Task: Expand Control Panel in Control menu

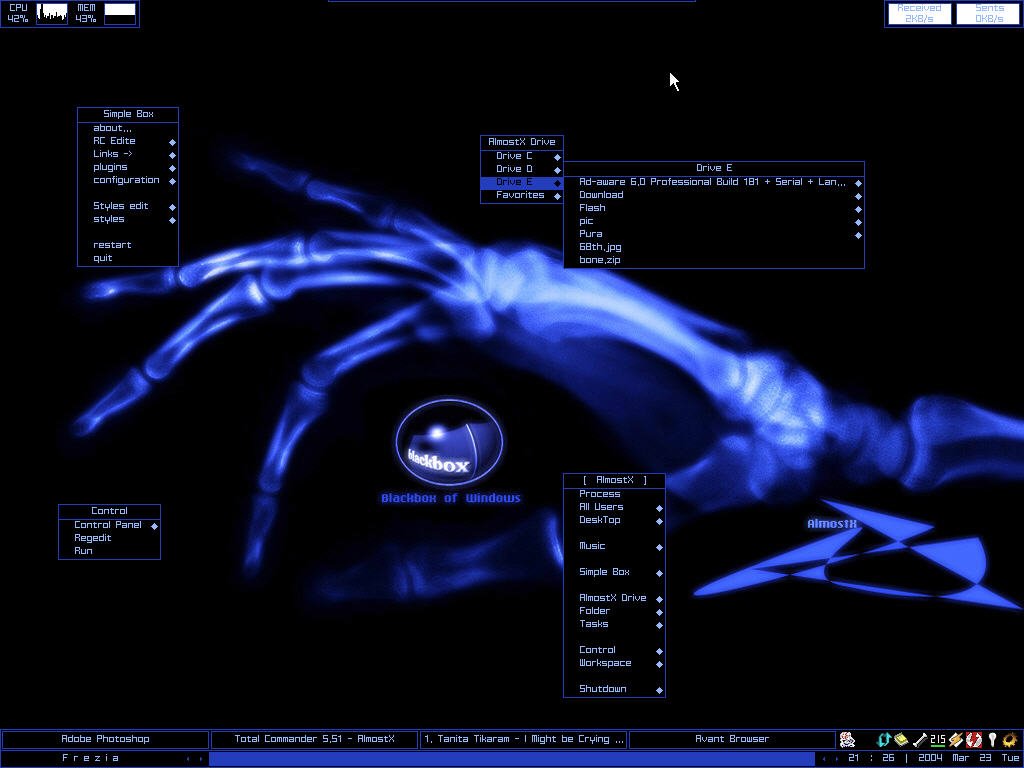Action: point(110,526)
